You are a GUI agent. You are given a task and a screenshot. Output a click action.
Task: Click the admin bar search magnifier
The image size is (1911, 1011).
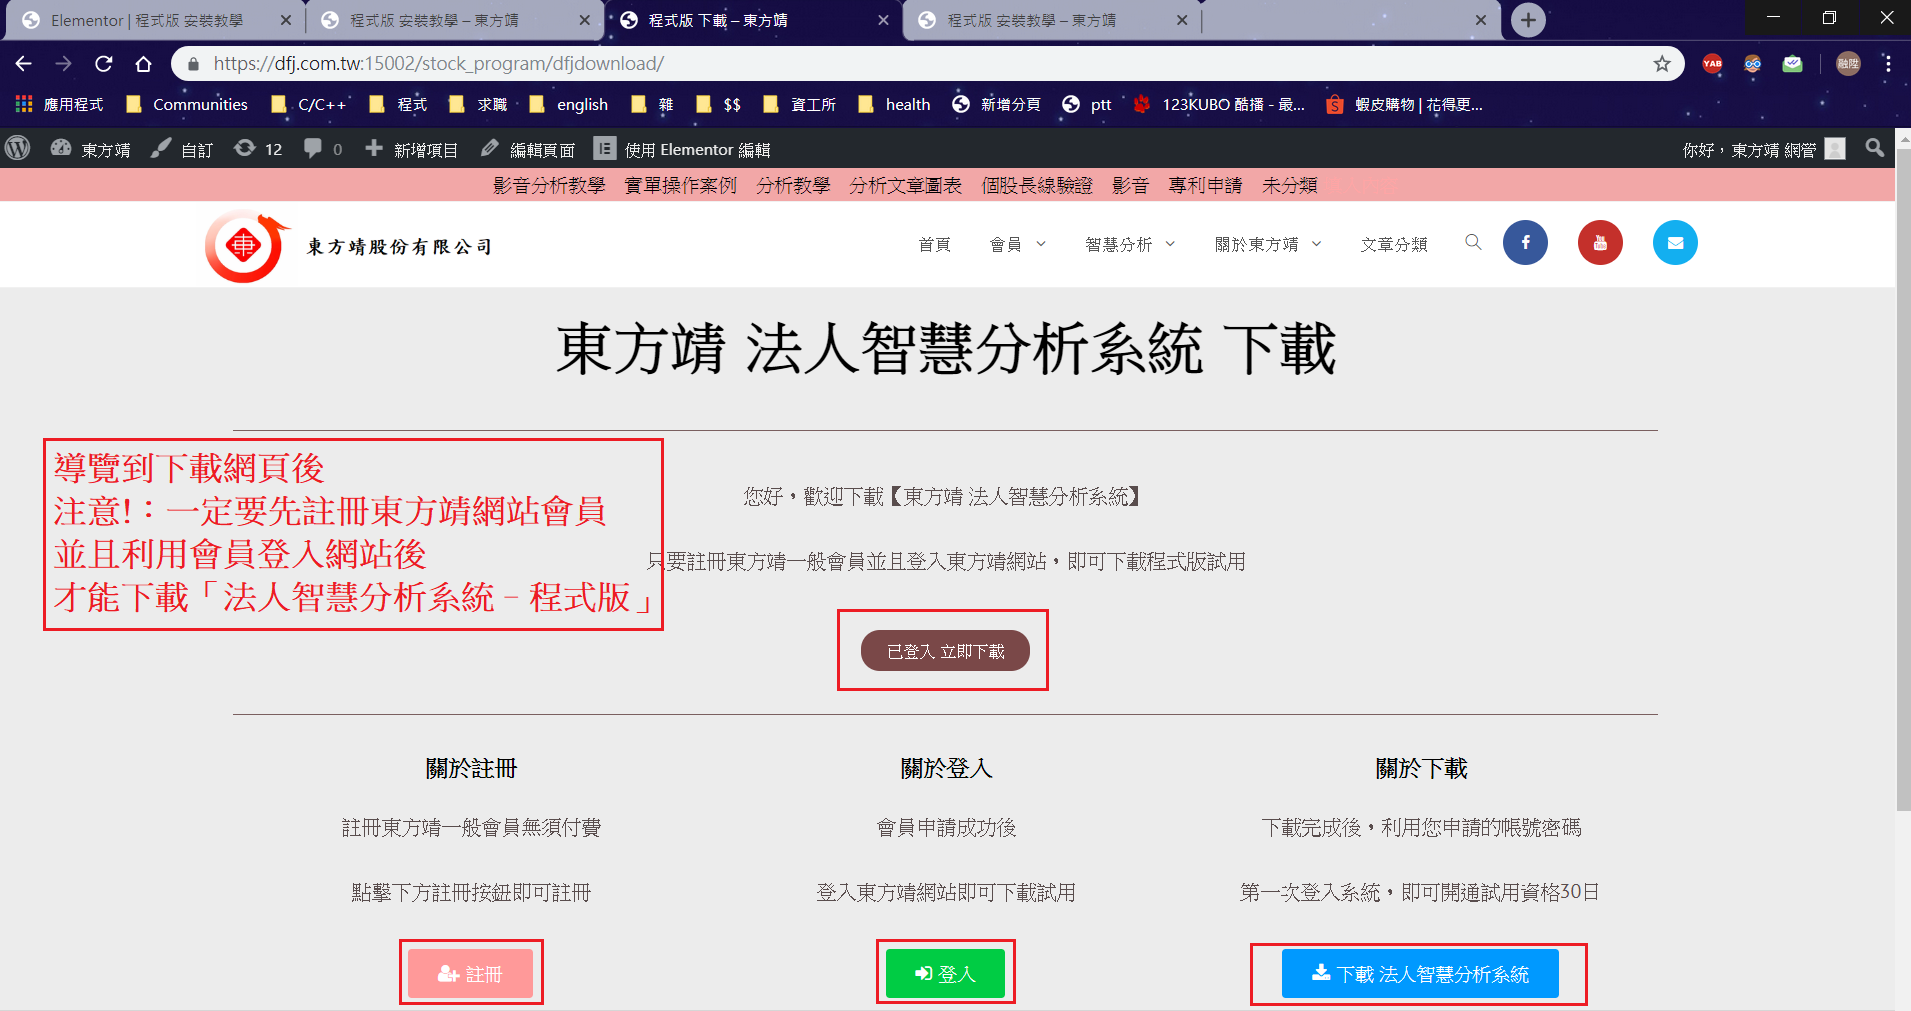1875,148
